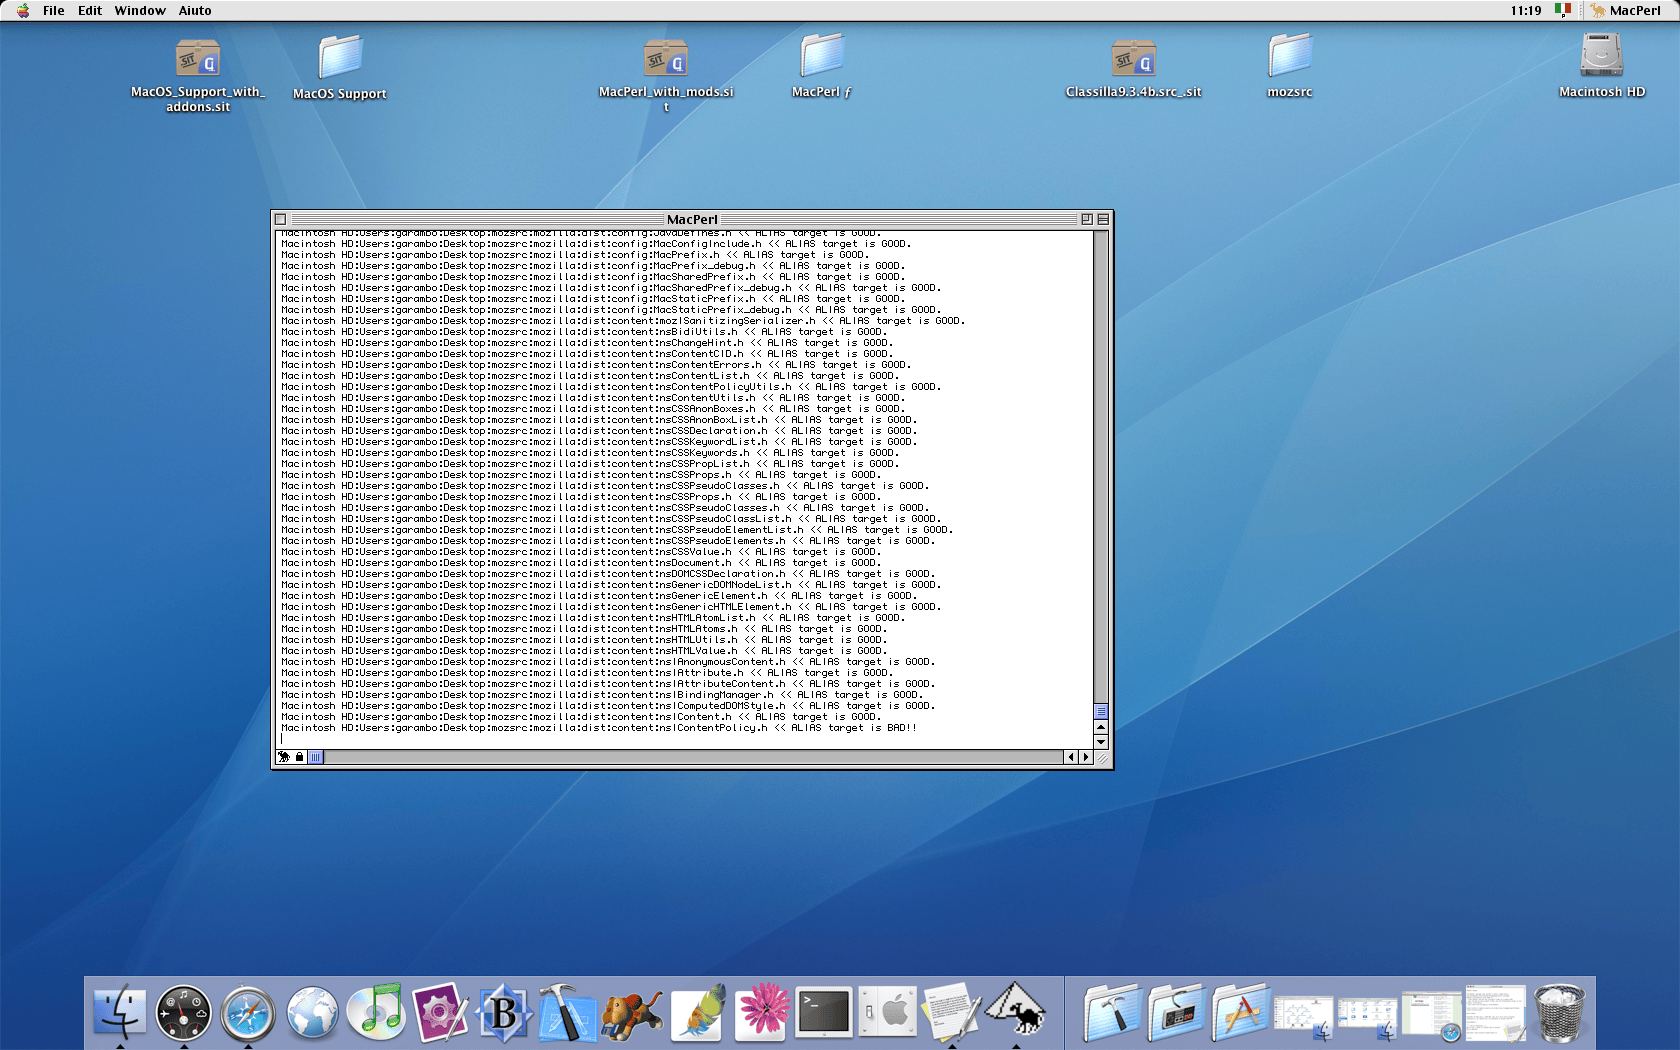This screenshot has height=1050, width=1680.
Task: Open iTunes from the Dock
Action: 377,1012
